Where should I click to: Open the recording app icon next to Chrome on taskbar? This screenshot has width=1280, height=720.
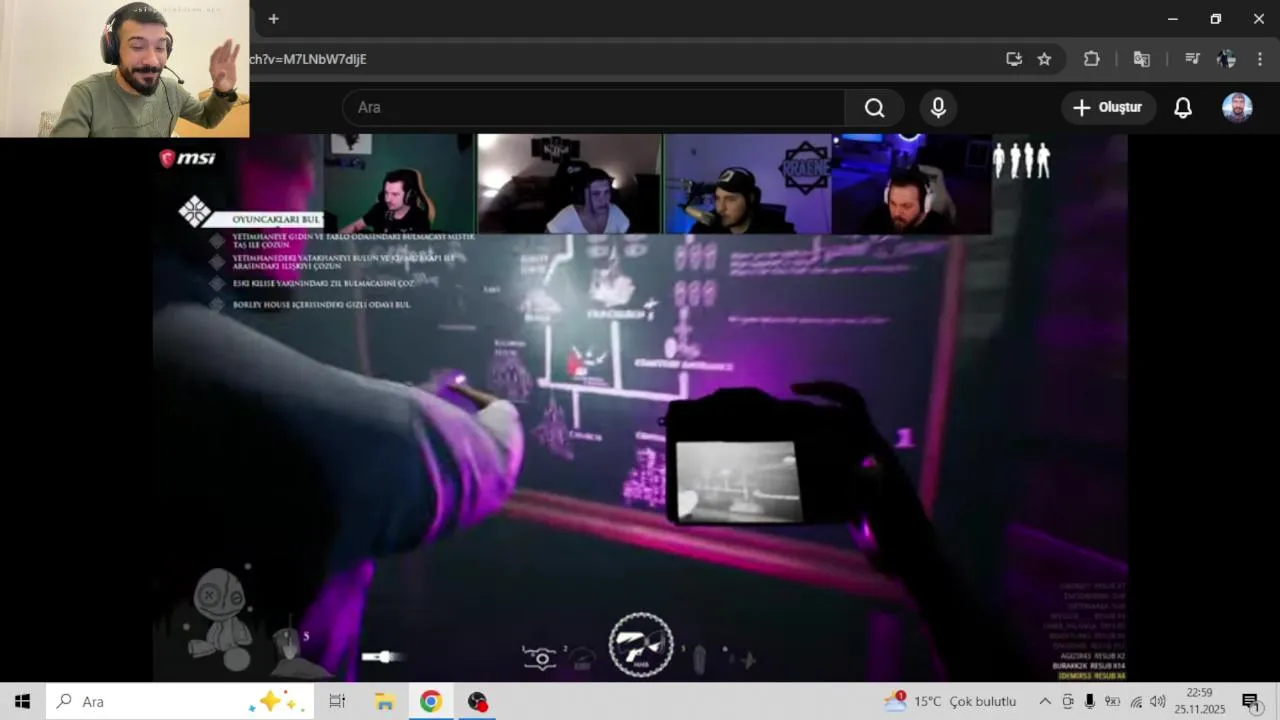click(x=478, y=702)
